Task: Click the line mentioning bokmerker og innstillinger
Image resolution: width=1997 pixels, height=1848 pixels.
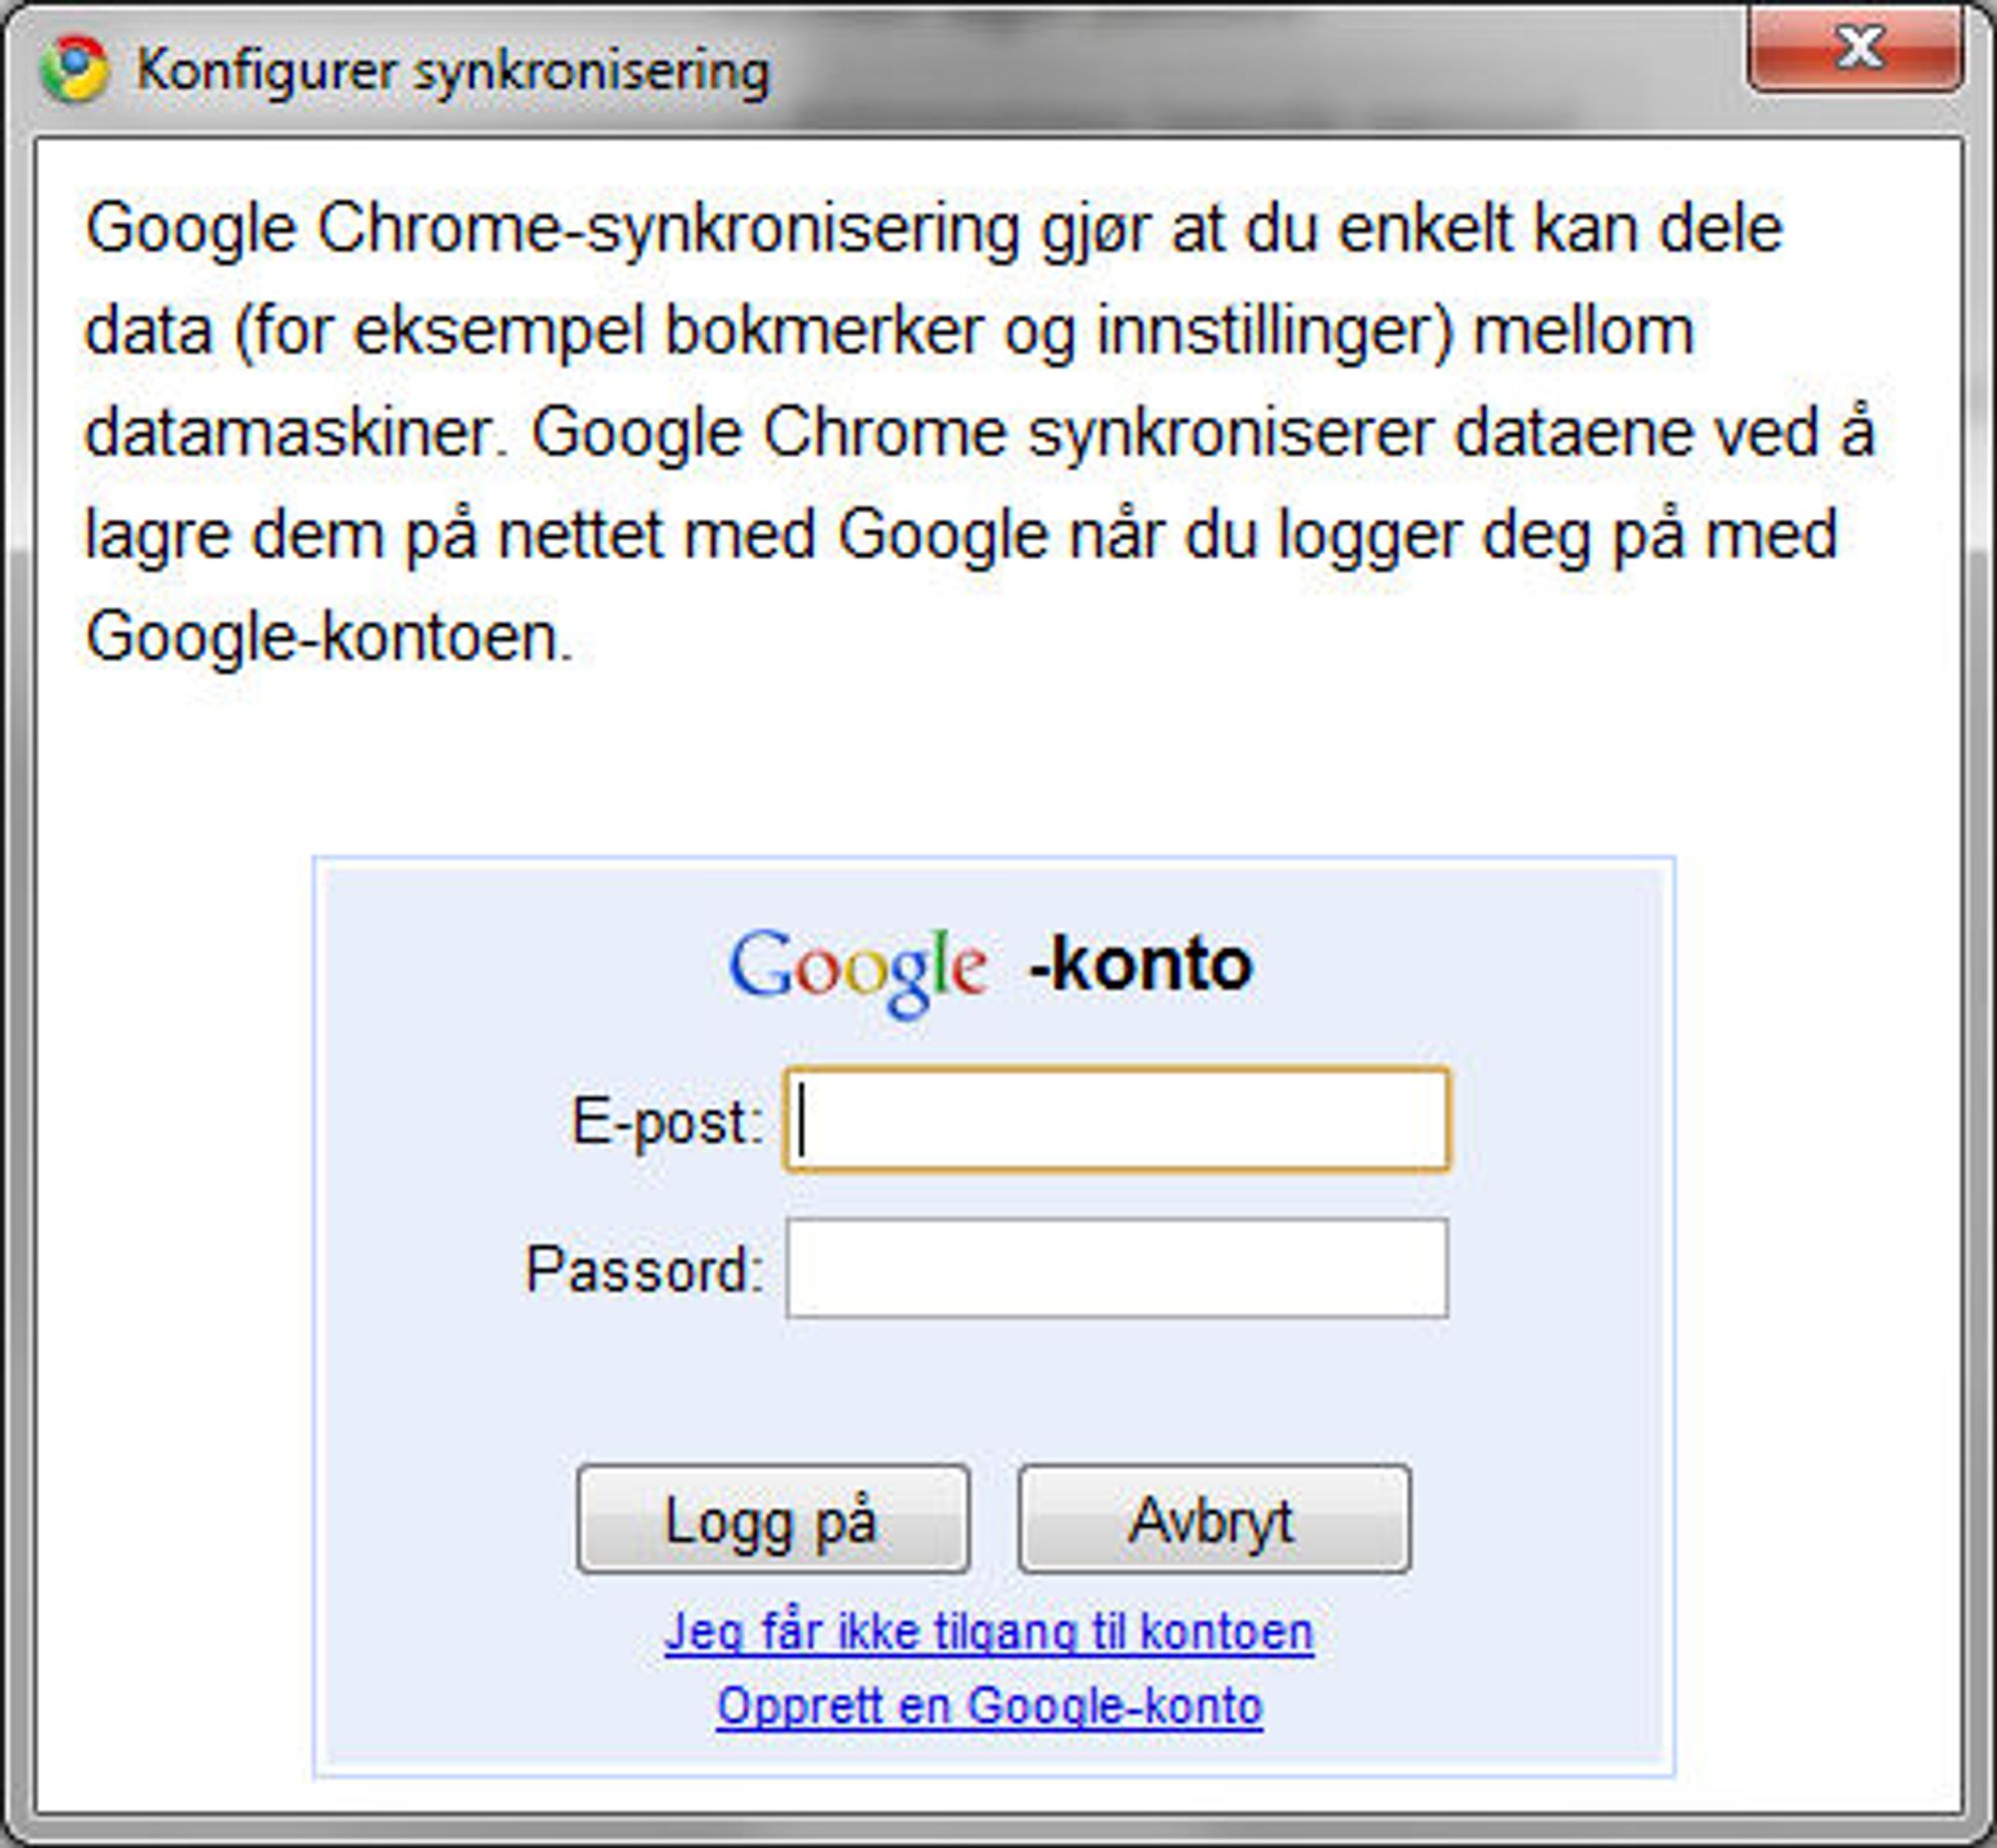Action: pos(890,332)
